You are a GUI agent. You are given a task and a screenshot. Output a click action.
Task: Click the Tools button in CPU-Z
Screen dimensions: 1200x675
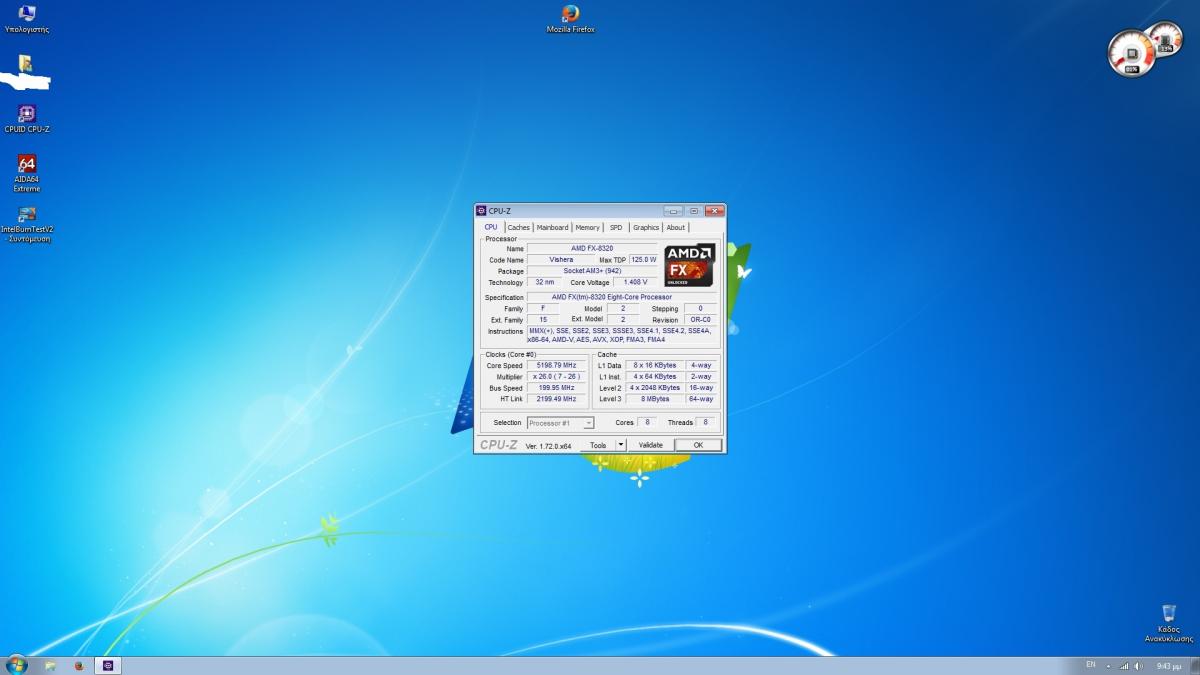point(598,445)
